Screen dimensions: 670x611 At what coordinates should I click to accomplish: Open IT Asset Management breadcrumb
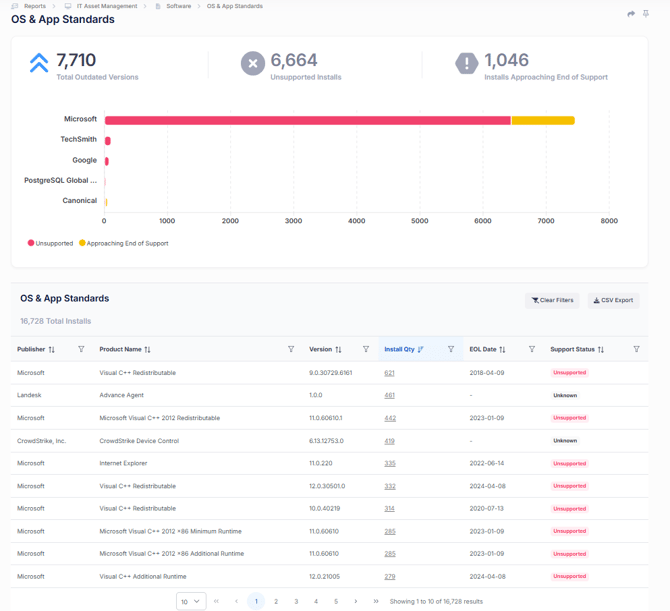tap(106, 6)
